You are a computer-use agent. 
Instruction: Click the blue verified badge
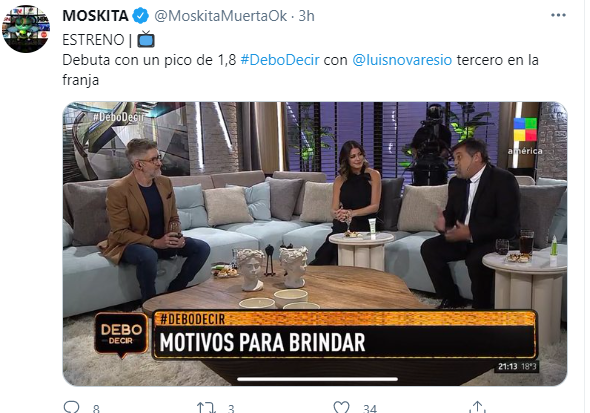click(x=141, y=16)
